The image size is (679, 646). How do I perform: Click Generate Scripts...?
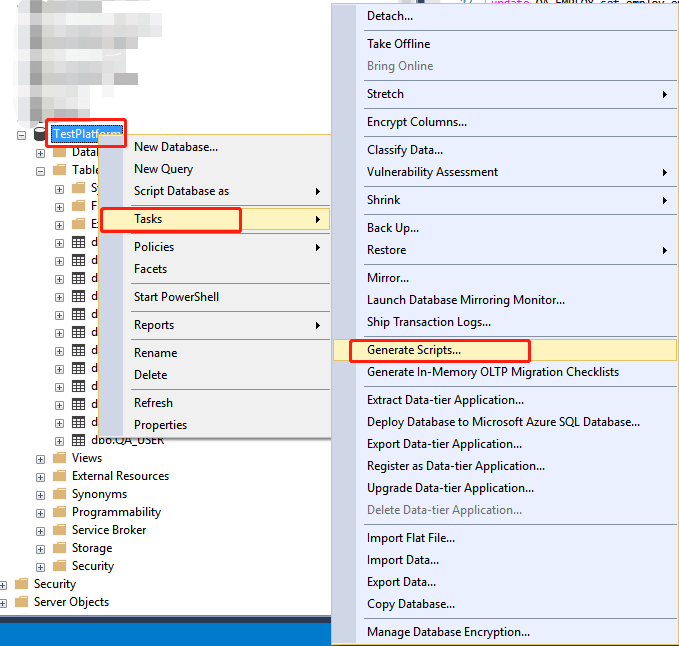pyautogui.click(x=504, y=350)
